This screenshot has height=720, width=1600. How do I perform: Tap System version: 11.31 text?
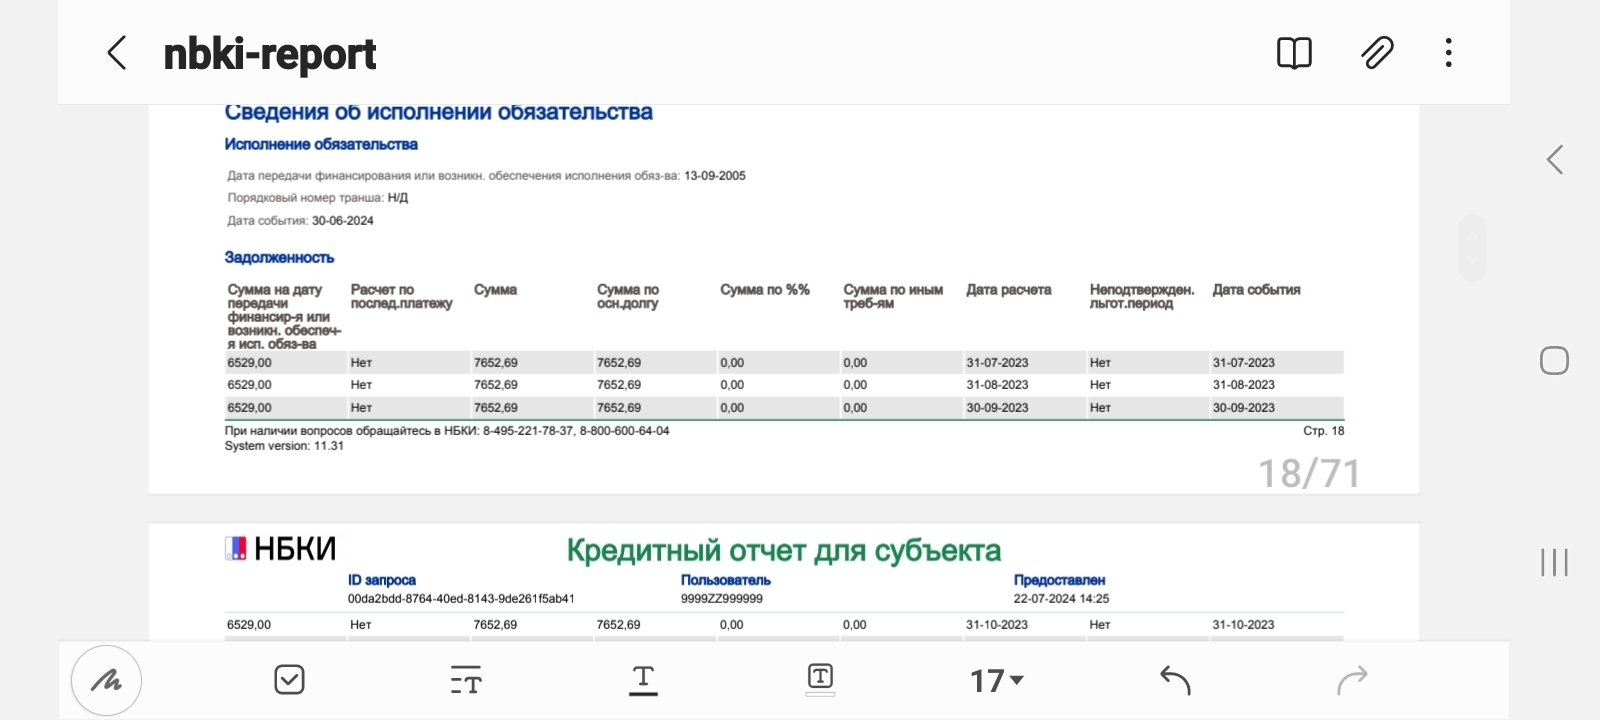click(284, 446)
